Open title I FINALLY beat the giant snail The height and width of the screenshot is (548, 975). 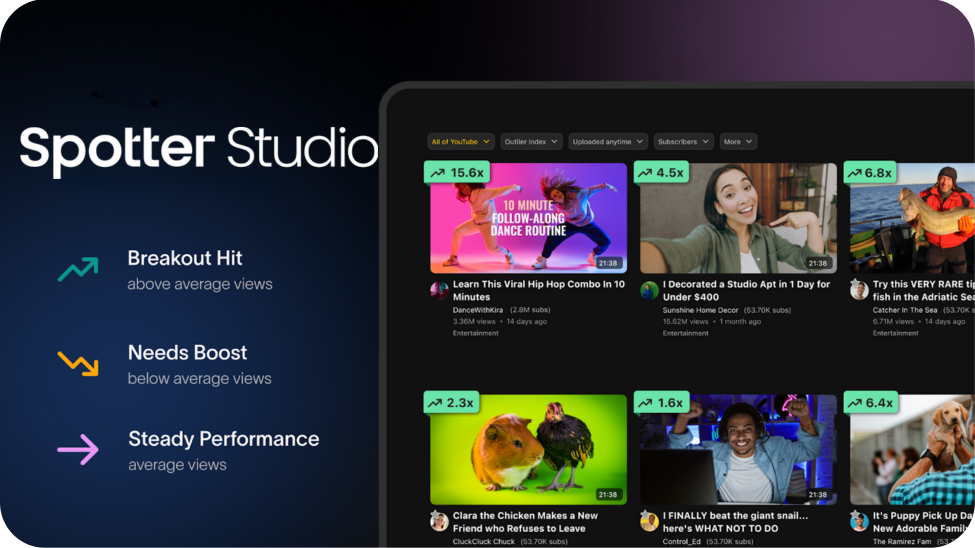tap(735, 522)
